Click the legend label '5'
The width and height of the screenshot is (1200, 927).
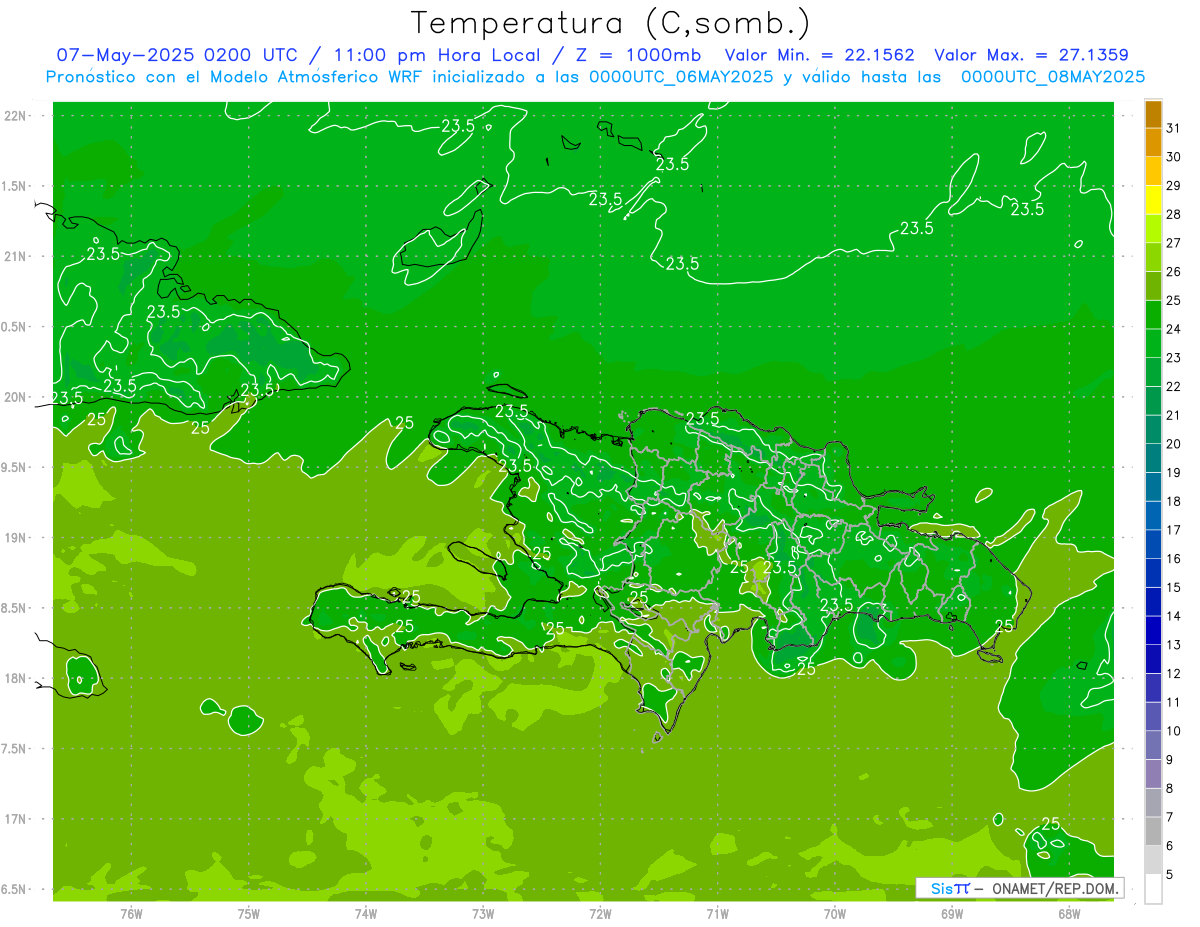(x=1170, y=875)
